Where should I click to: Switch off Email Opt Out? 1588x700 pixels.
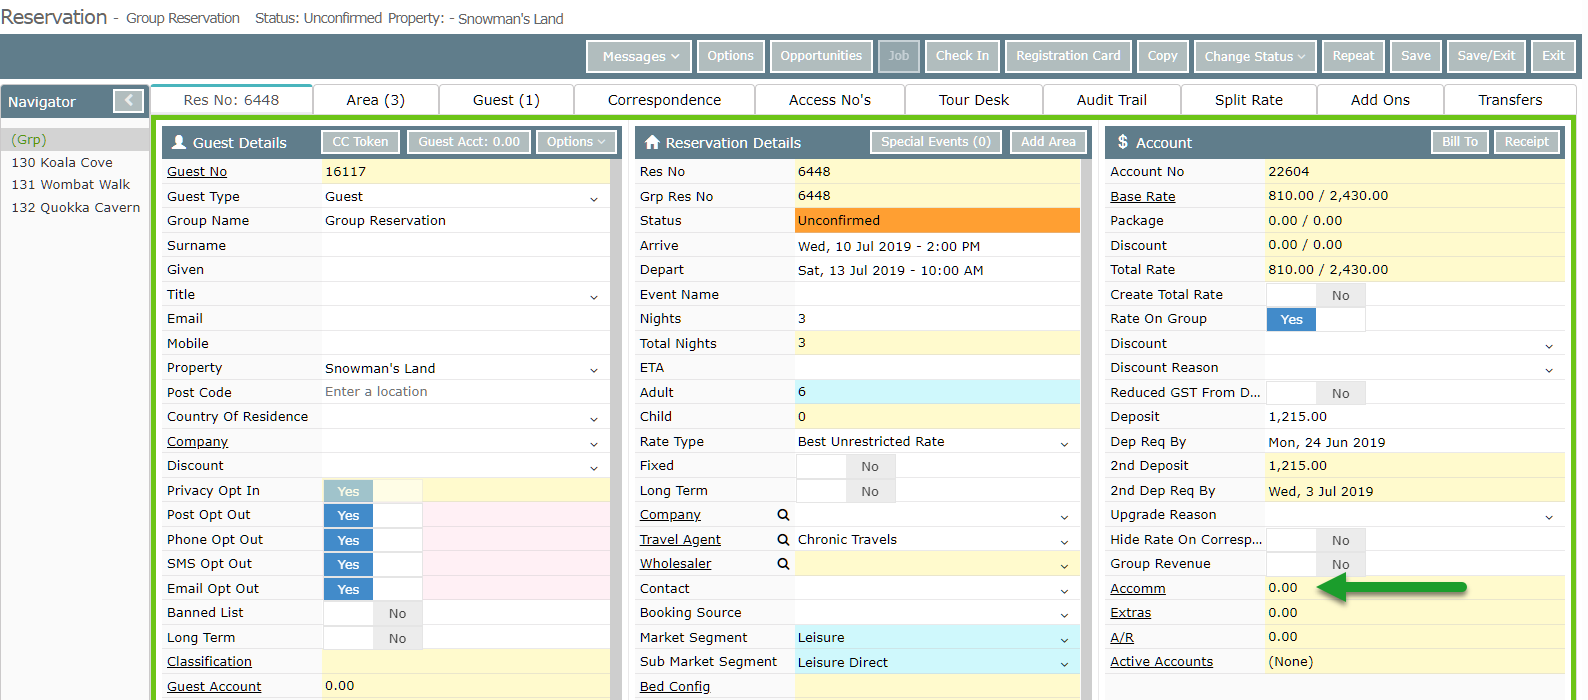373,589
